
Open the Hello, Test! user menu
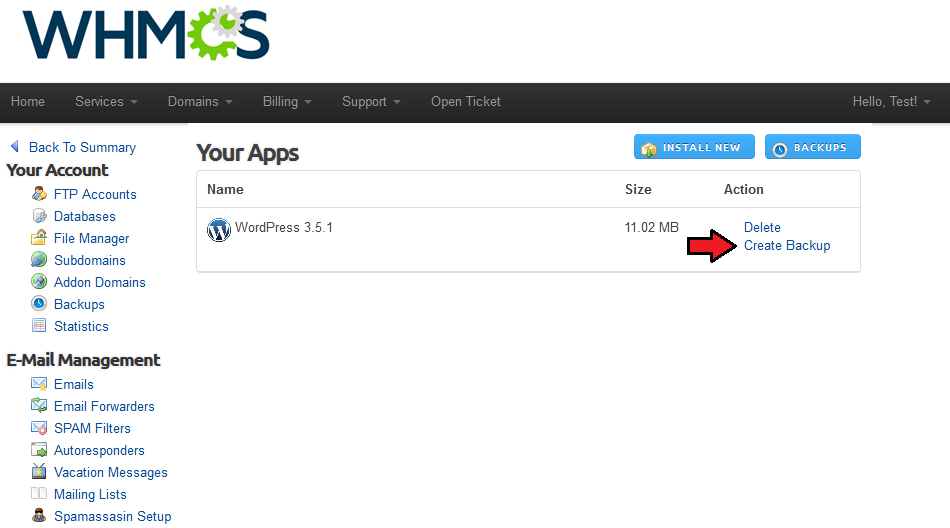click(891, 102)
